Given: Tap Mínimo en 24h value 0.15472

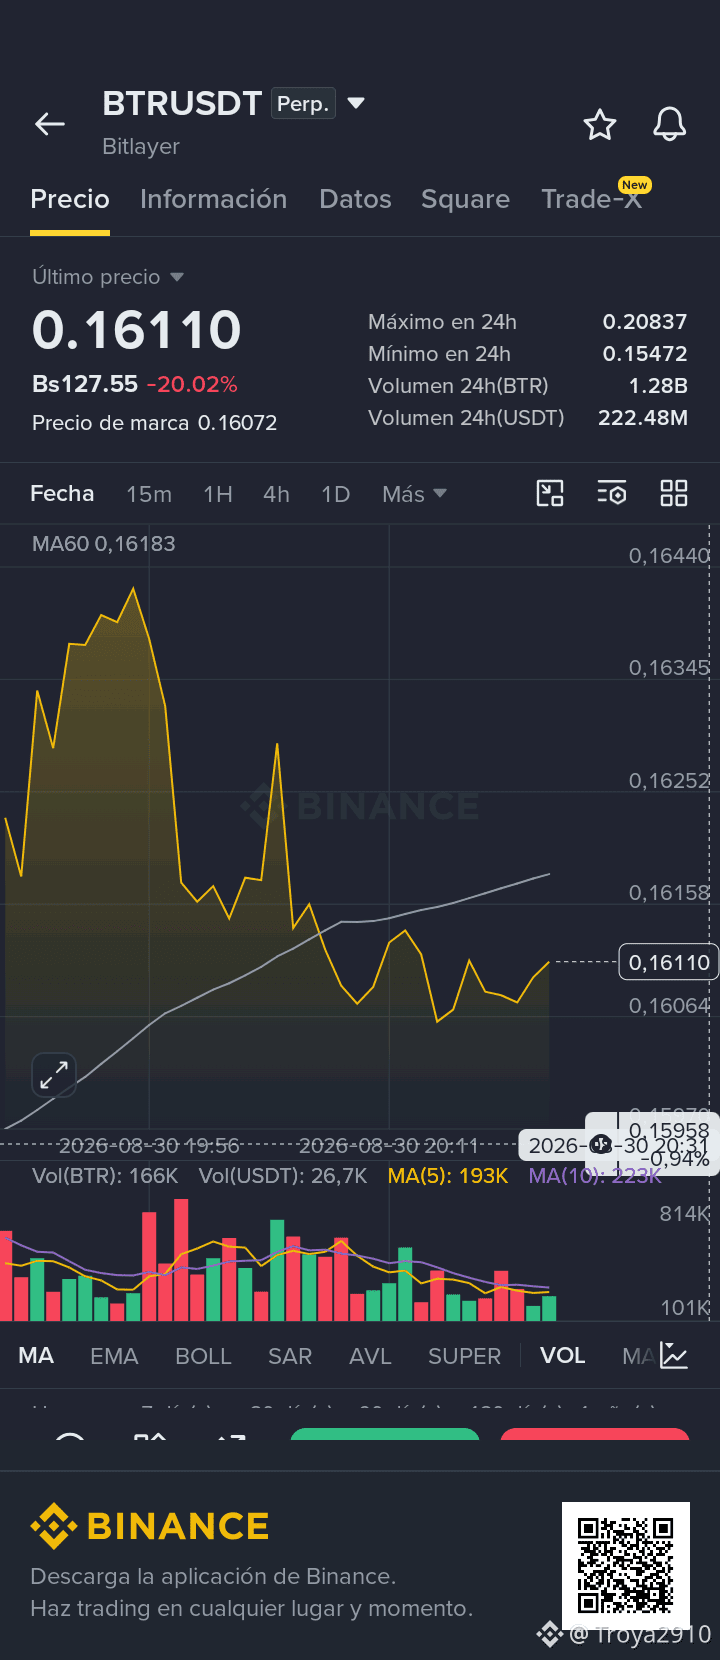Looking at the screenshot, I should click(x=645, y=354).
